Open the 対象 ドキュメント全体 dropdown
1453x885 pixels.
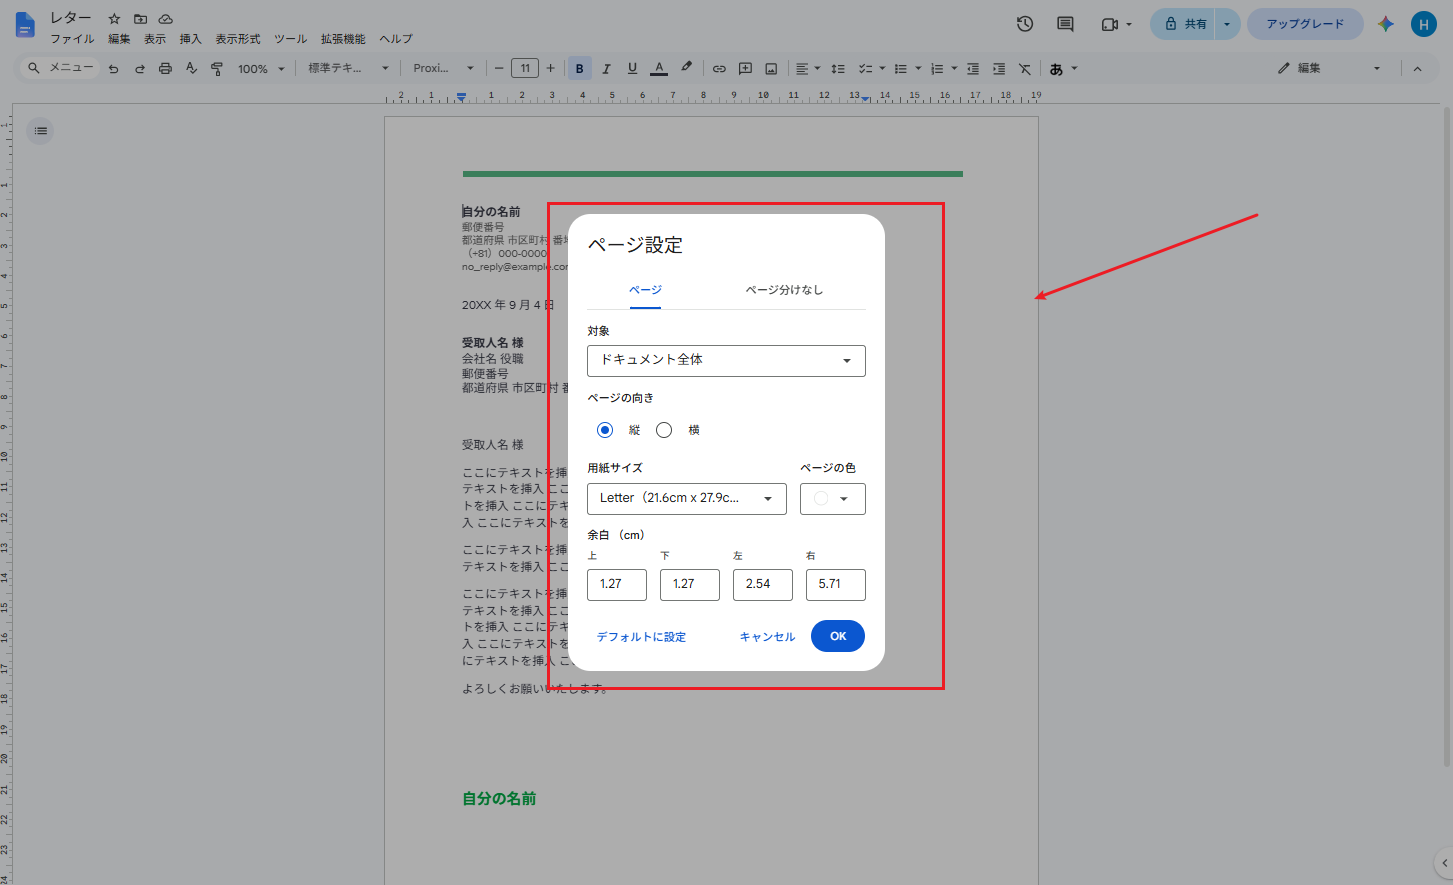(726, 361)
